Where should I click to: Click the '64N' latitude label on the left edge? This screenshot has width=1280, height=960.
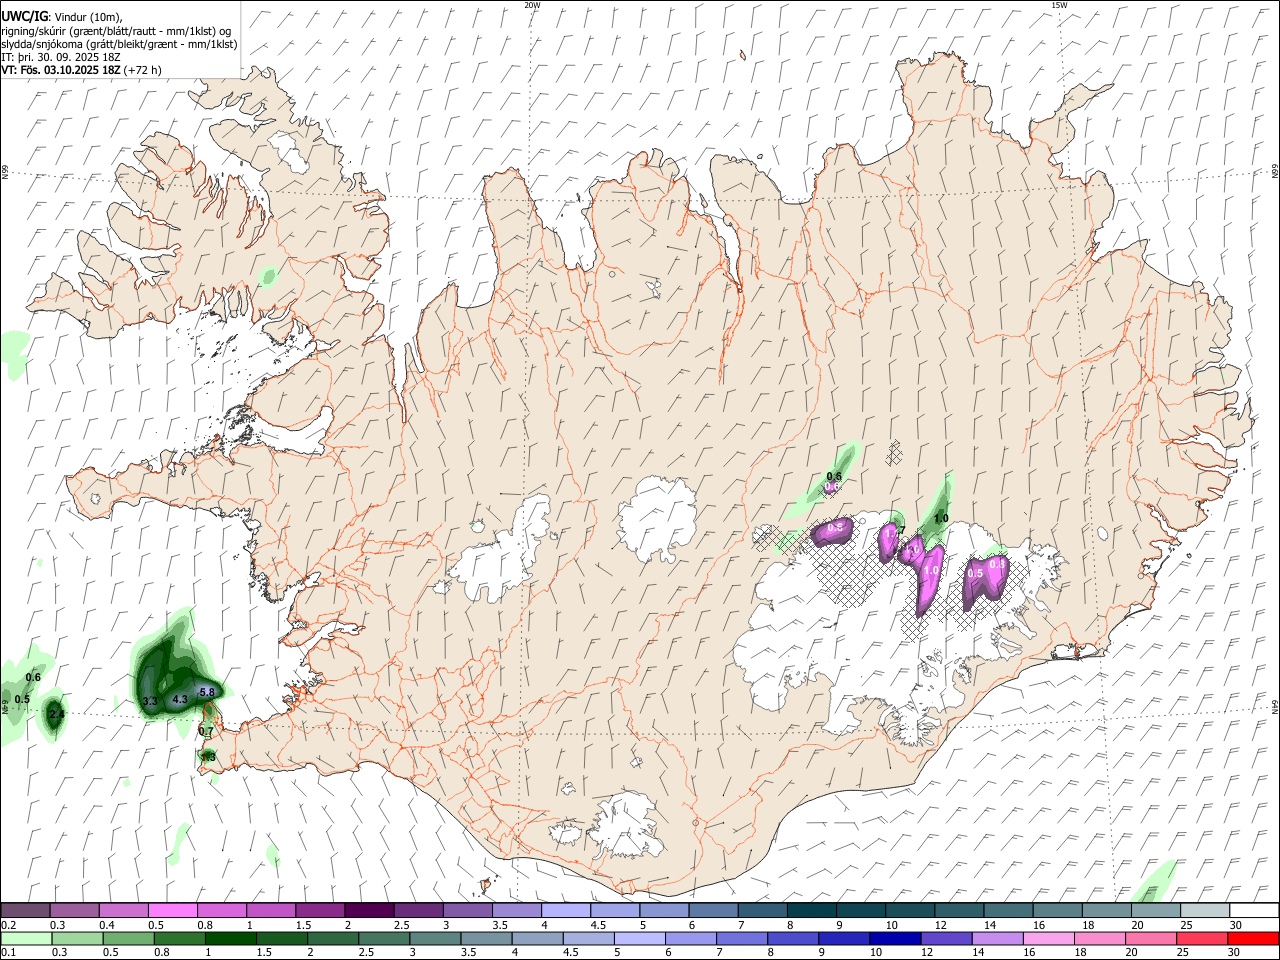coord(5,706)
